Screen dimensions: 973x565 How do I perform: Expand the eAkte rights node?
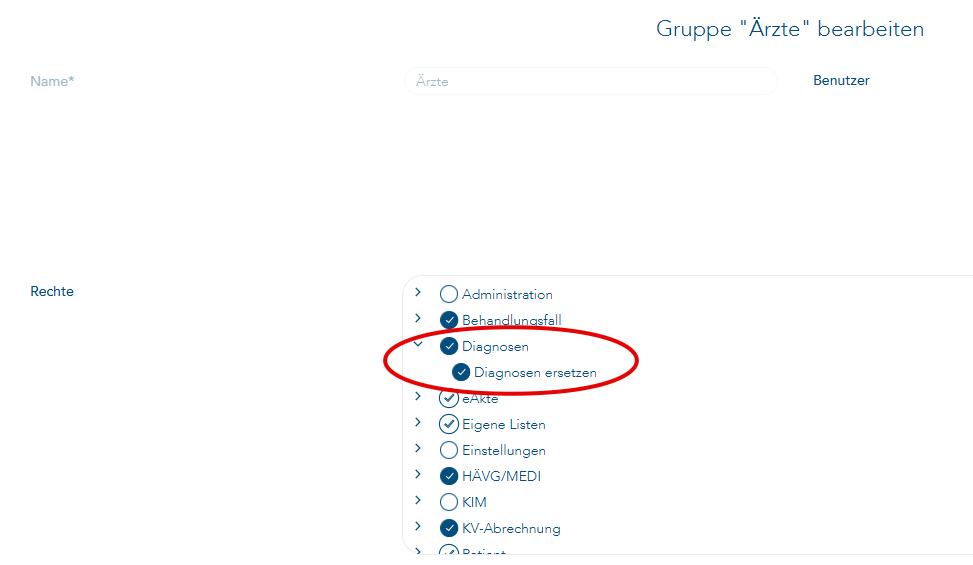coord(418,398)
